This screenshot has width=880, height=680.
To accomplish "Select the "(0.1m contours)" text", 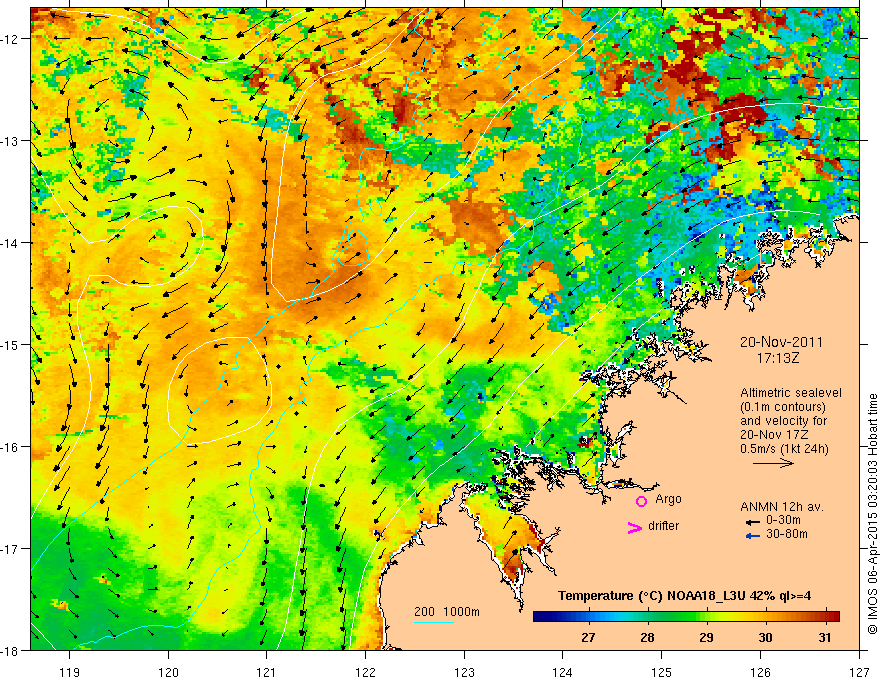I will [x=783, y=407].
